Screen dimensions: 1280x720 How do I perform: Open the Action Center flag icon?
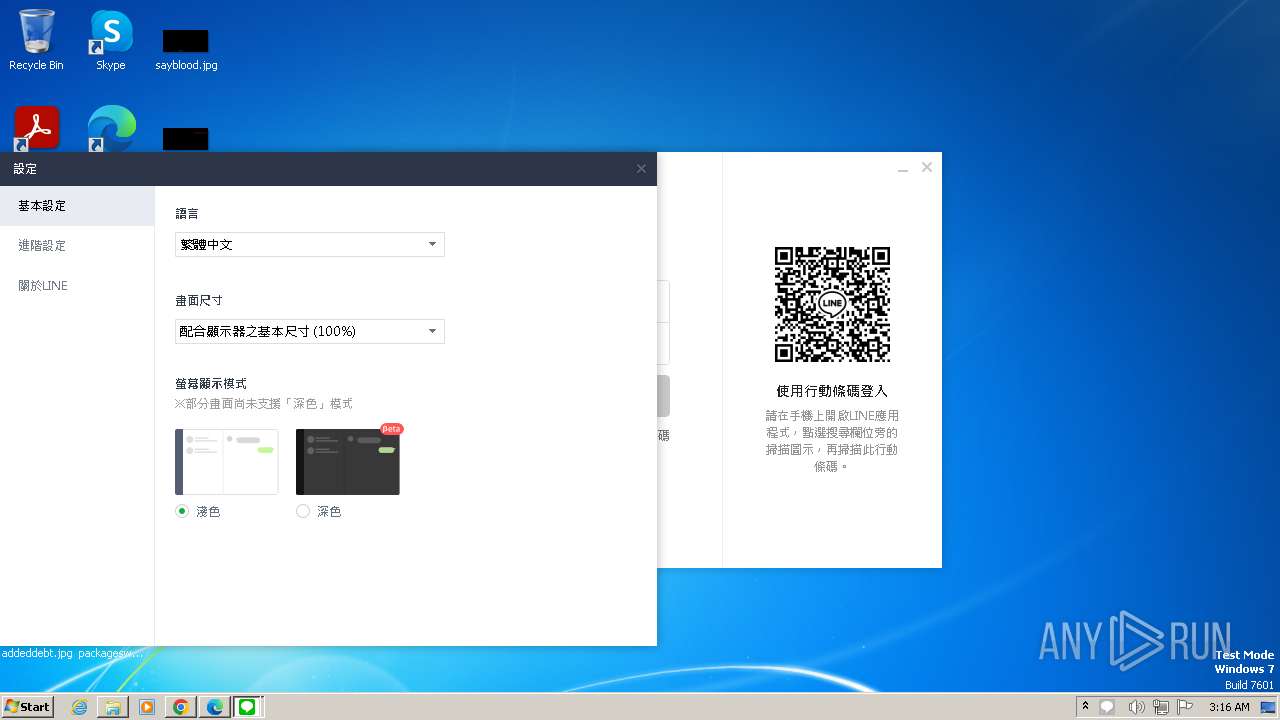pyautogui.click(x=1185, y=707)
